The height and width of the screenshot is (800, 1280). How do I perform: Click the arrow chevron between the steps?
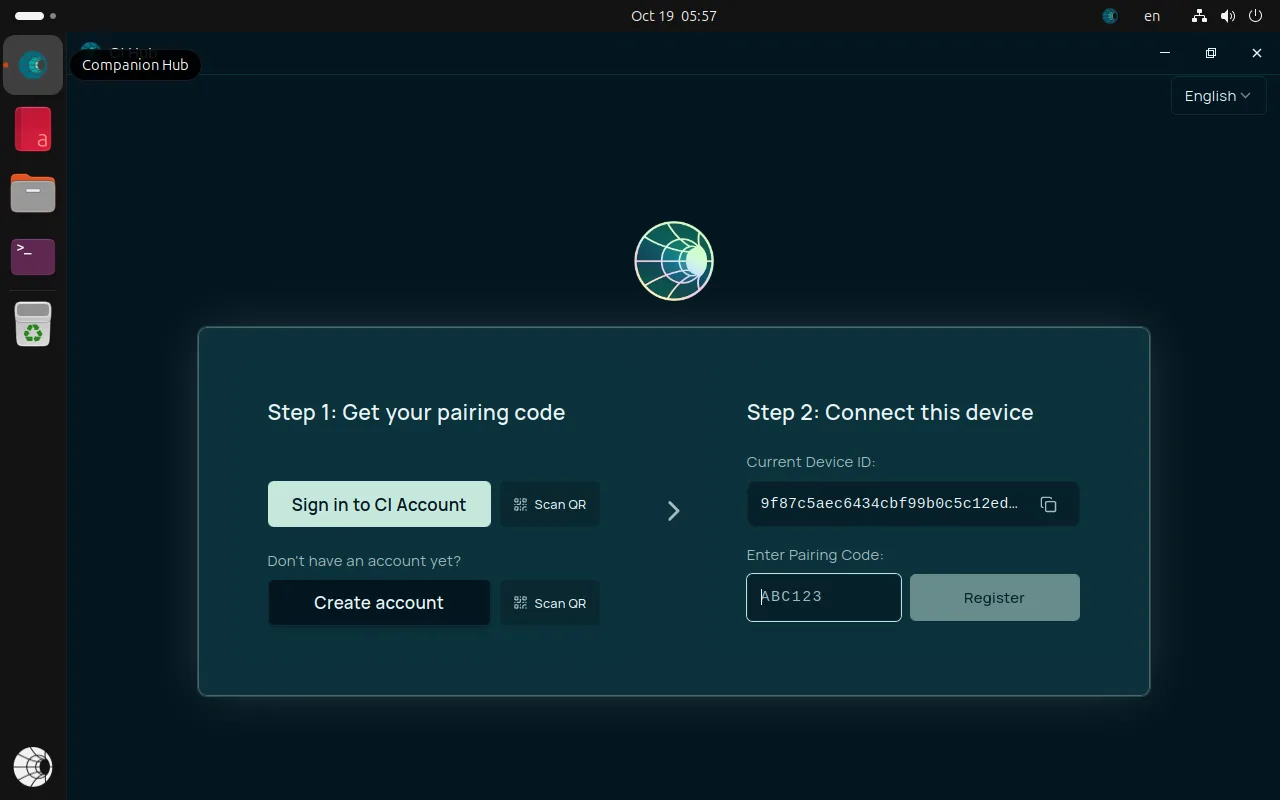point(673,511)
